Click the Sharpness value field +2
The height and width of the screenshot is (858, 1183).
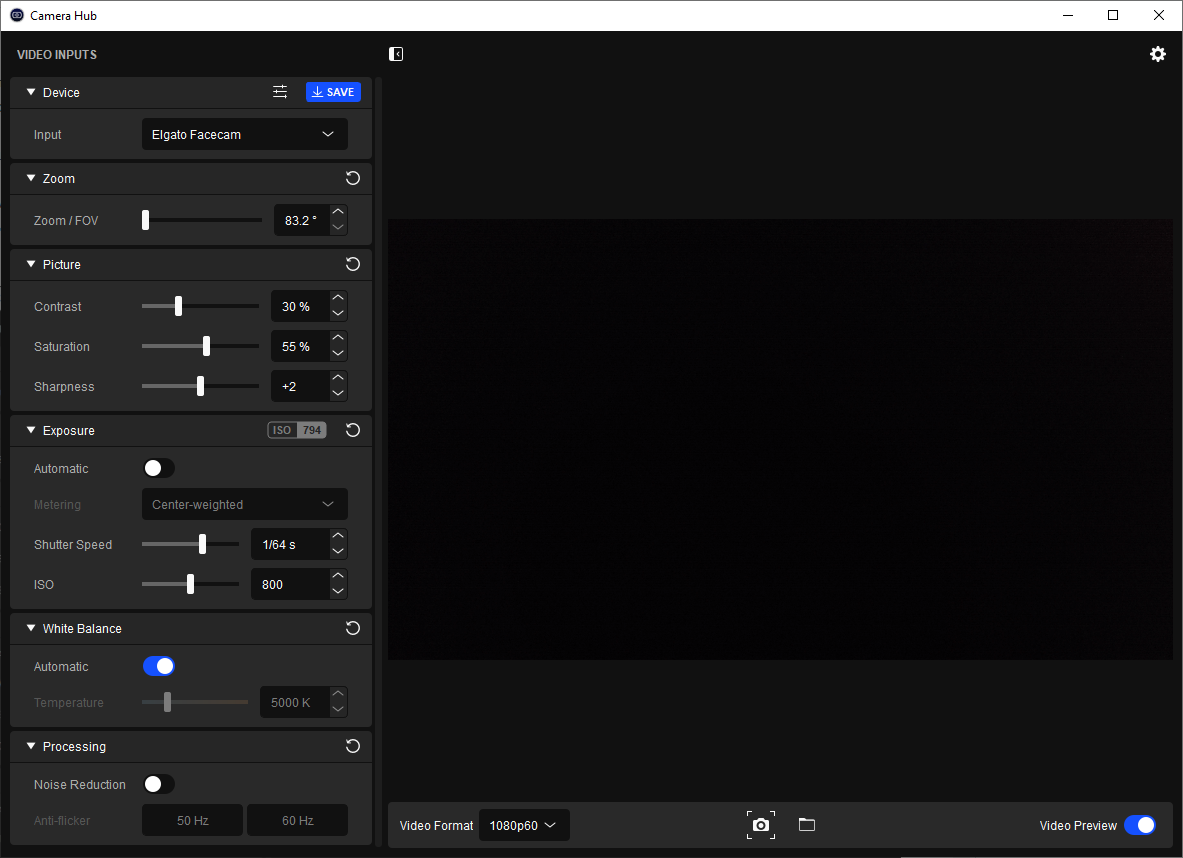[x=300, y=386]
